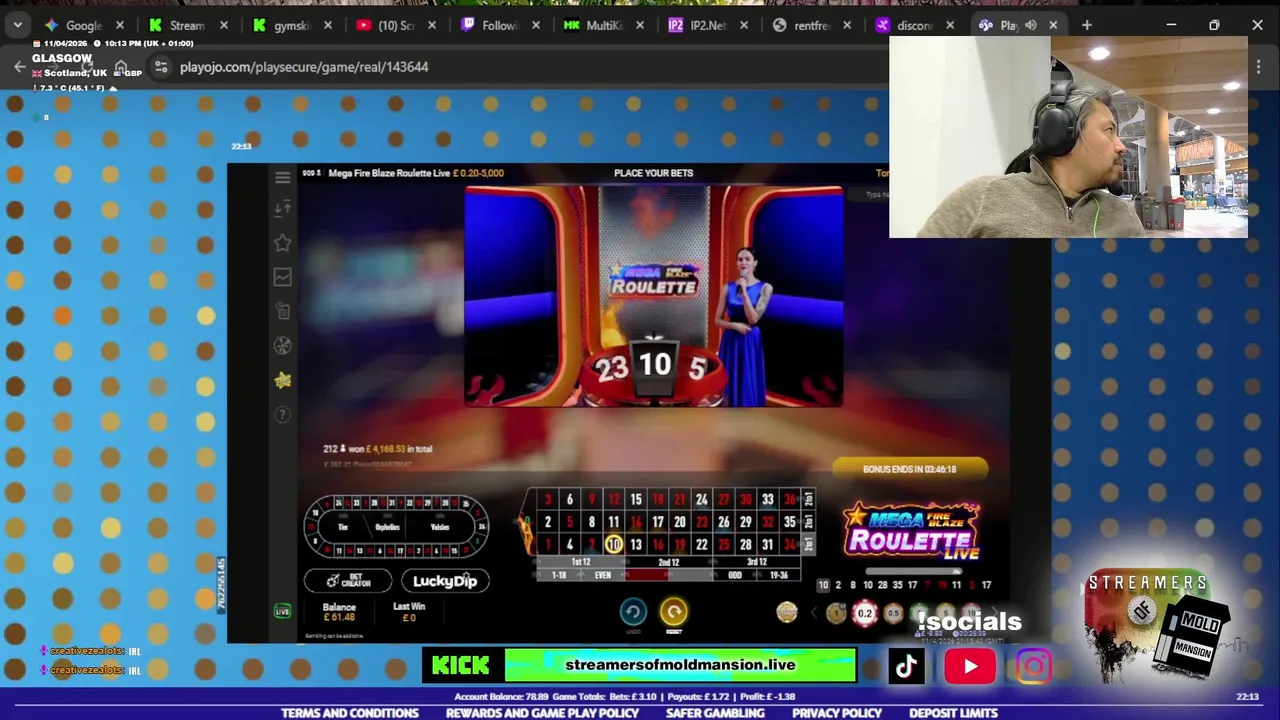Click the yellow Rebet circular button
The image size is (1280, 720).
click(674, 611)
